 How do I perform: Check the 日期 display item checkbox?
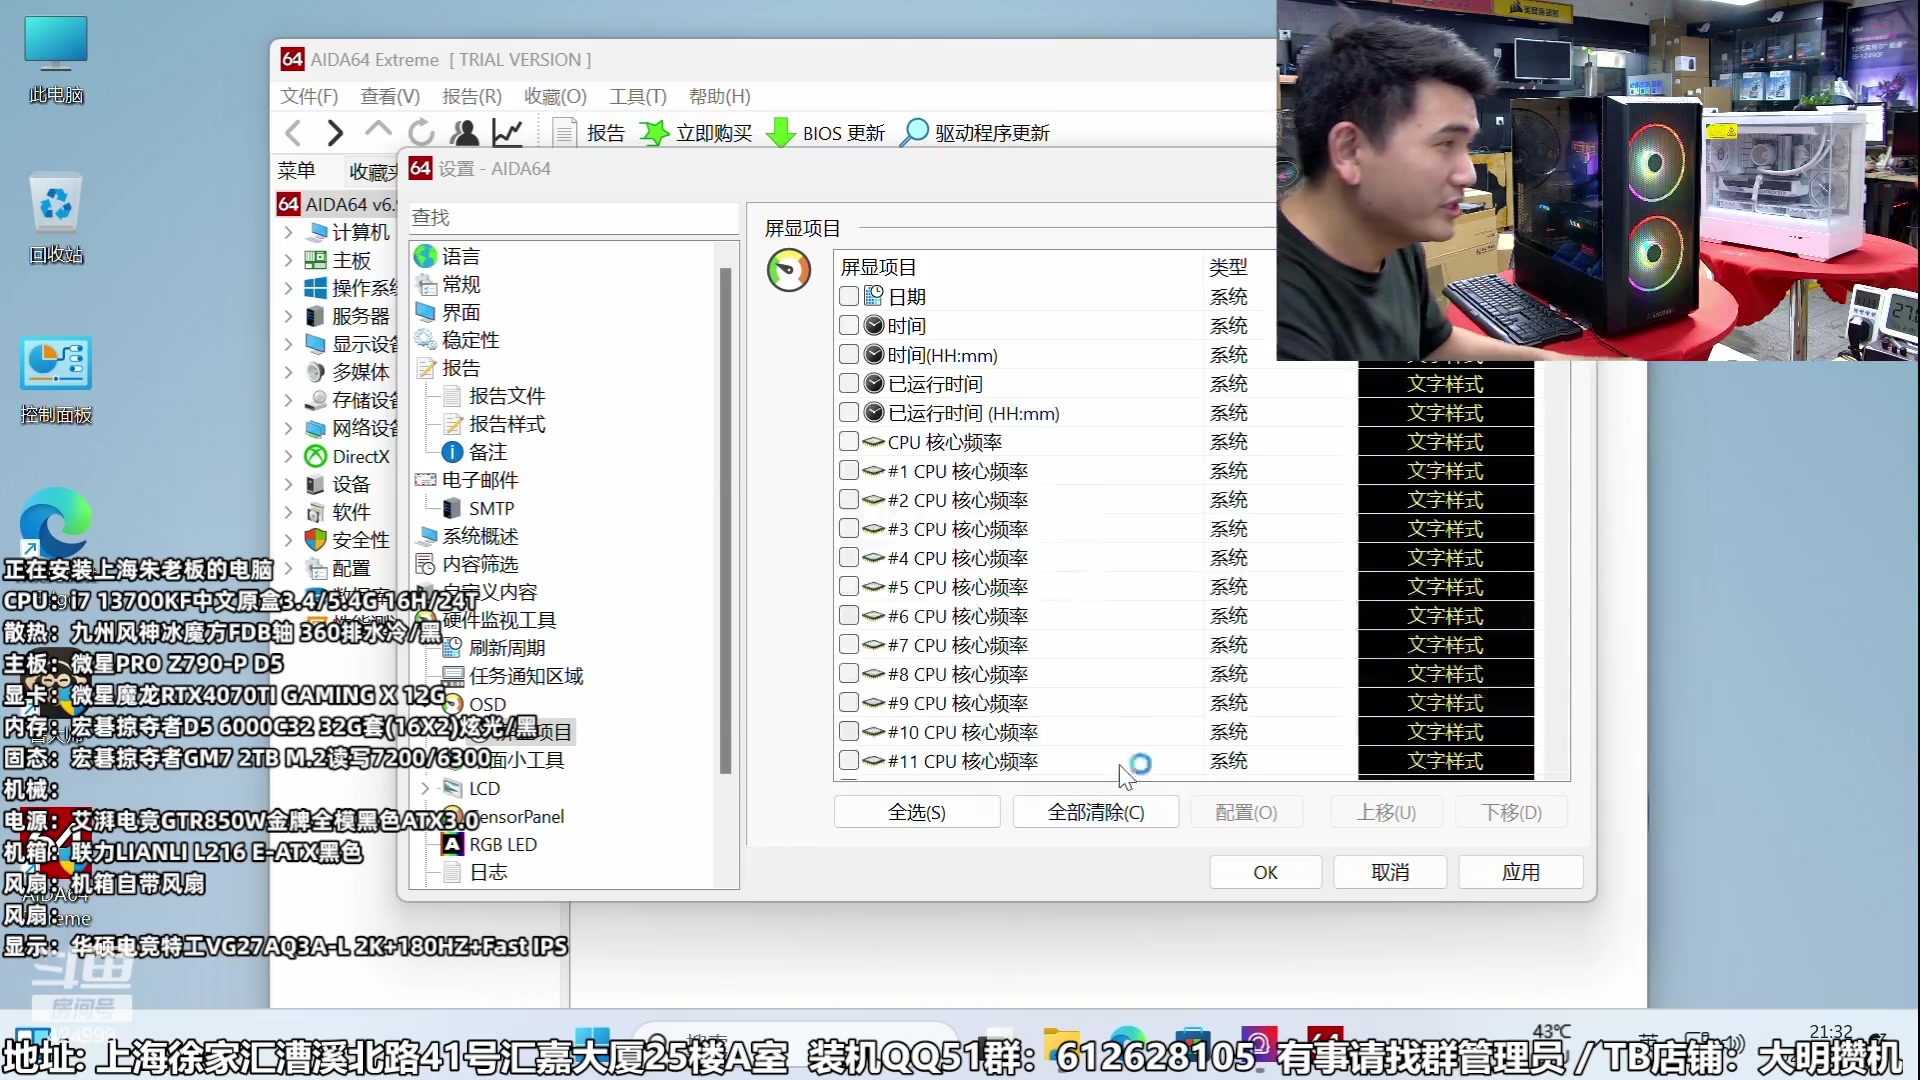pyautogui.click(x=849, y=296)
